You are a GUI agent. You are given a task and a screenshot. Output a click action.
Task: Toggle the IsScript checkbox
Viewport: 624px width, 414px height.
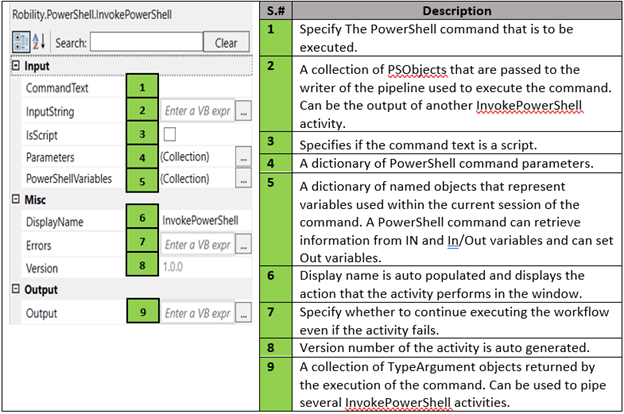click(x=171, y=134)
